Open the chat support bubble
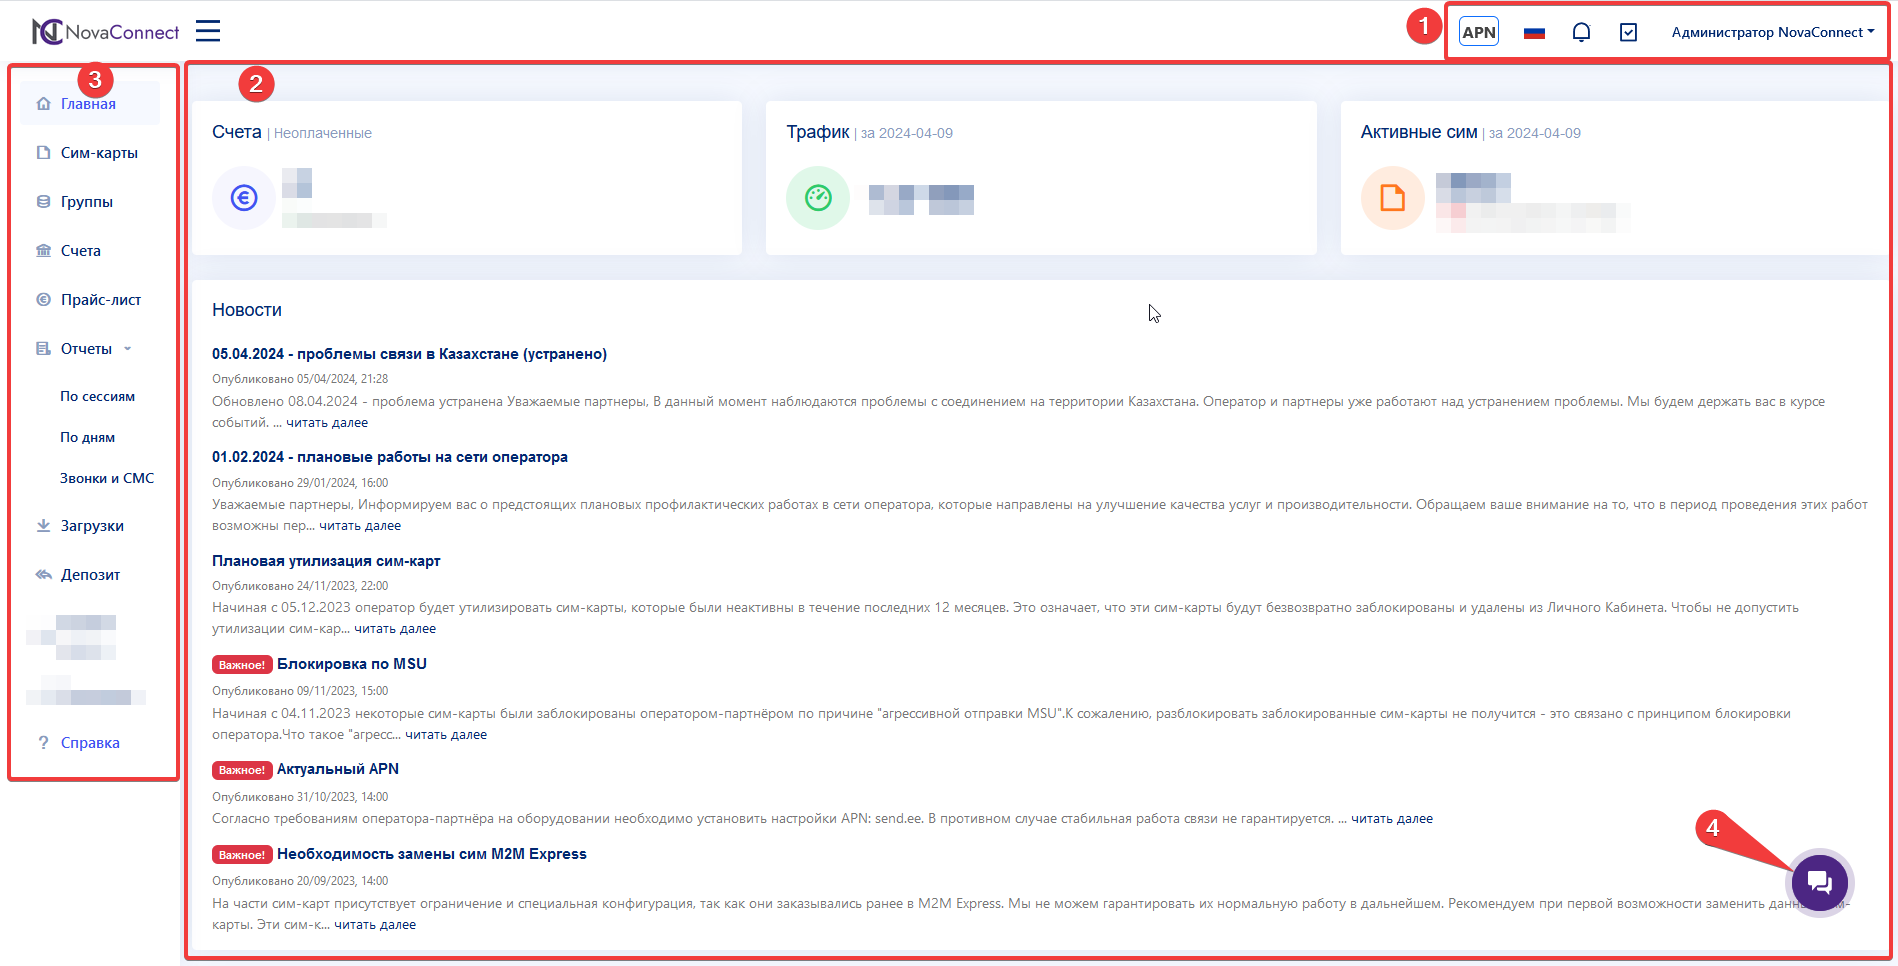1898x966 pixels. (x=1819, y=882)
